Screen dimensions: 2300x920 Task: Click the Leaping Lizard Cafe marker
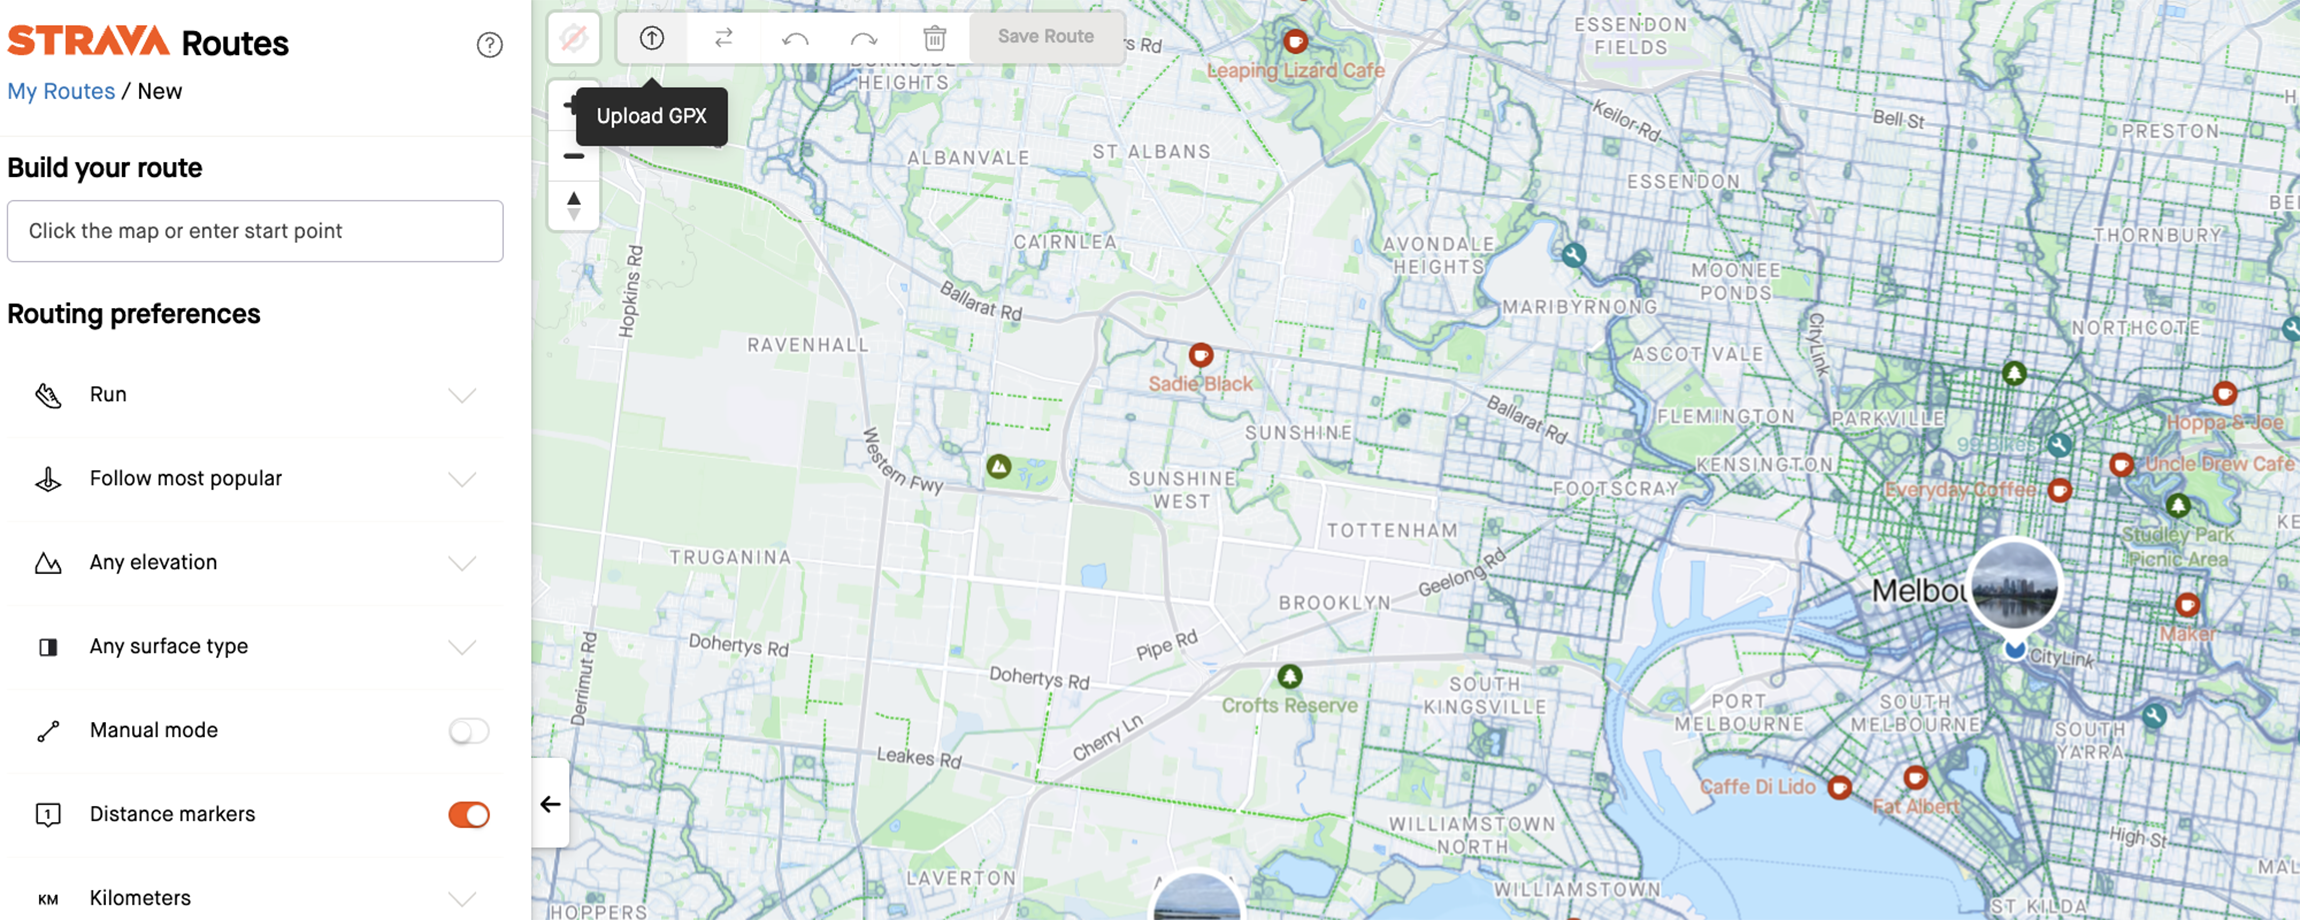click(x=1295, y=42)
